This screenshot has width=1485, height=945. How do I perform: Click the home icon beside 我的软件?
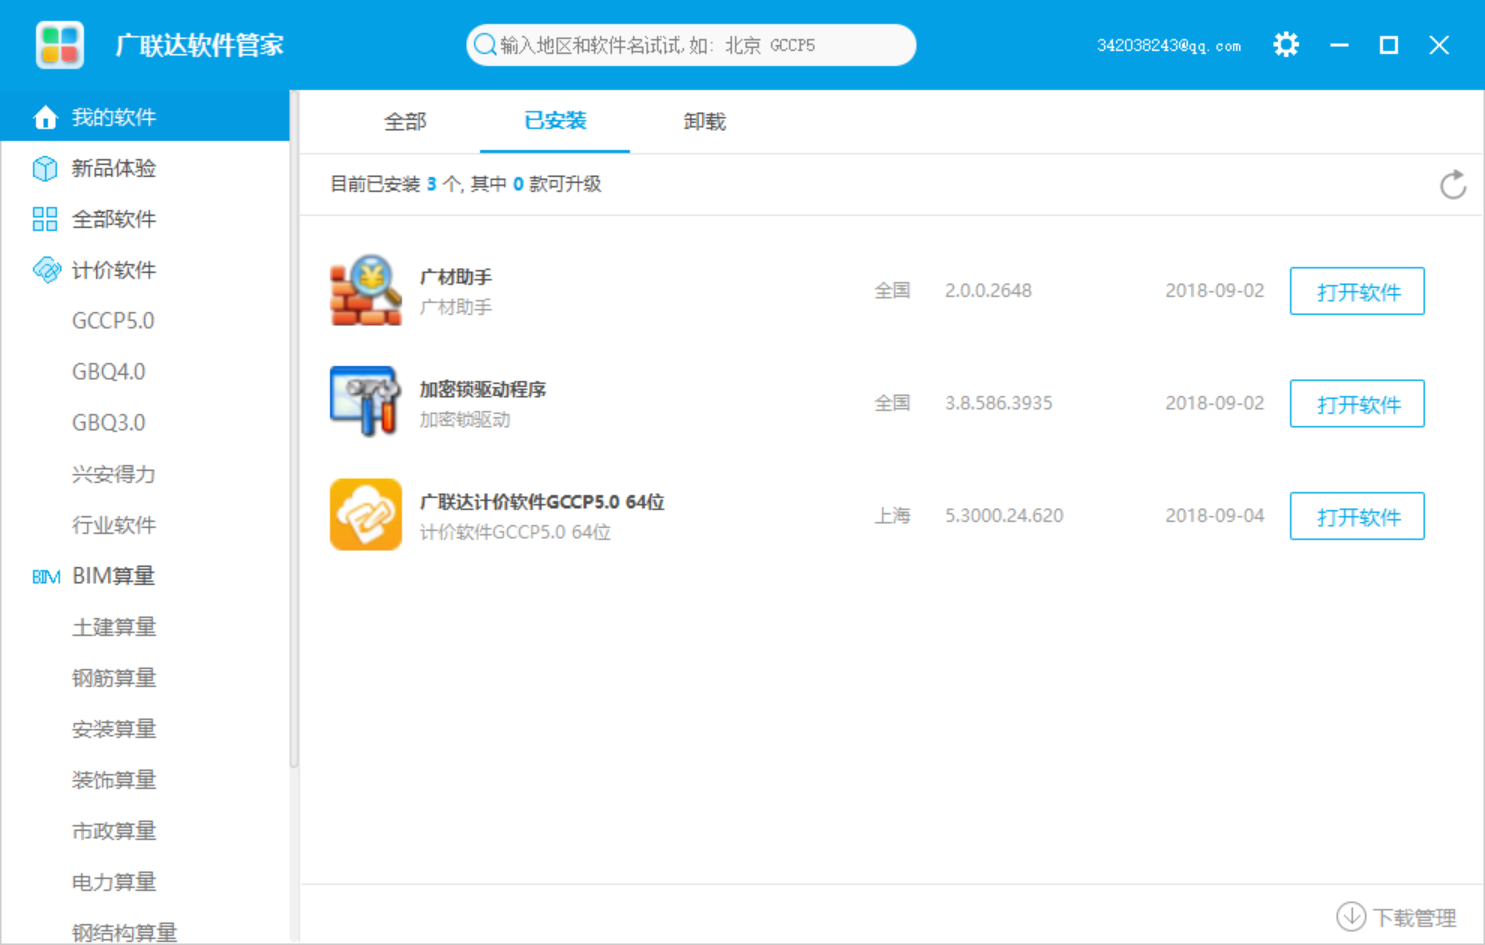point(45,117)
